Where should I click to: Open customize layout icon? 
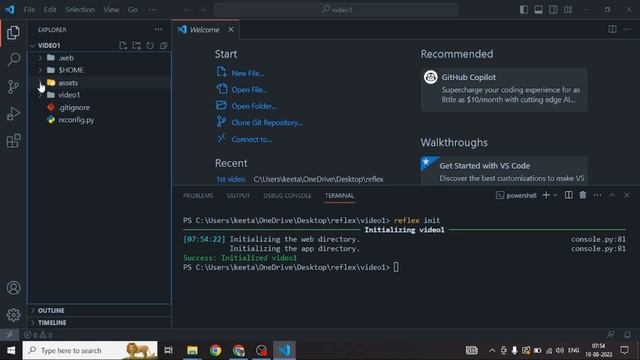[568, 9]
